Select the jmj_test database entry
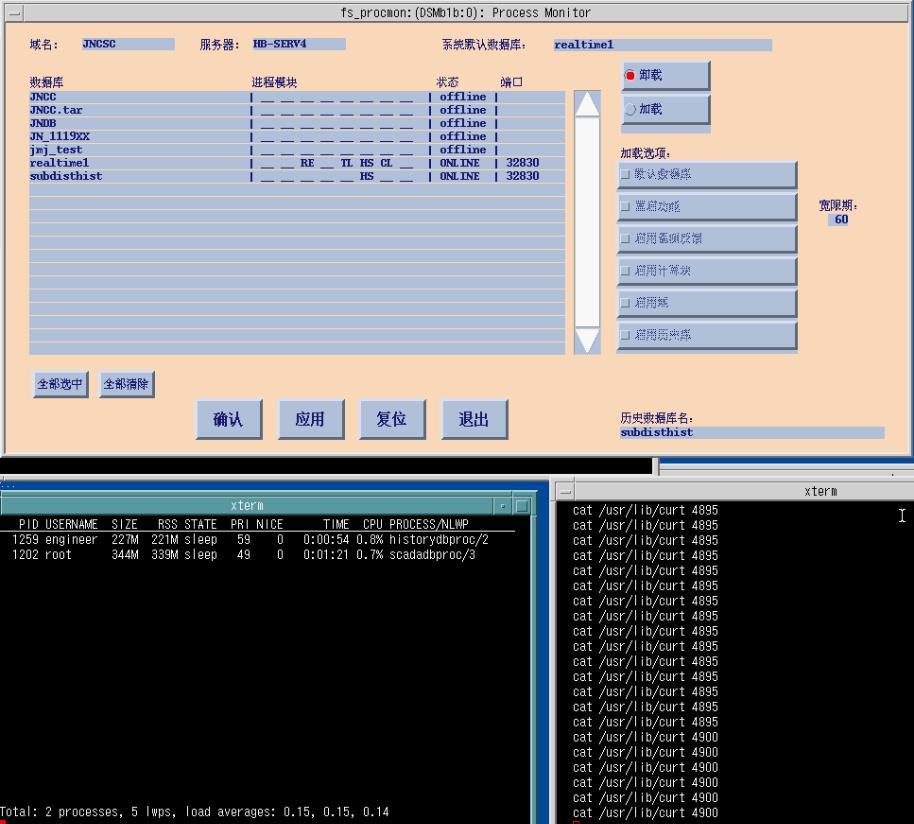Screen dimensions: 914x824 point(56,150)
